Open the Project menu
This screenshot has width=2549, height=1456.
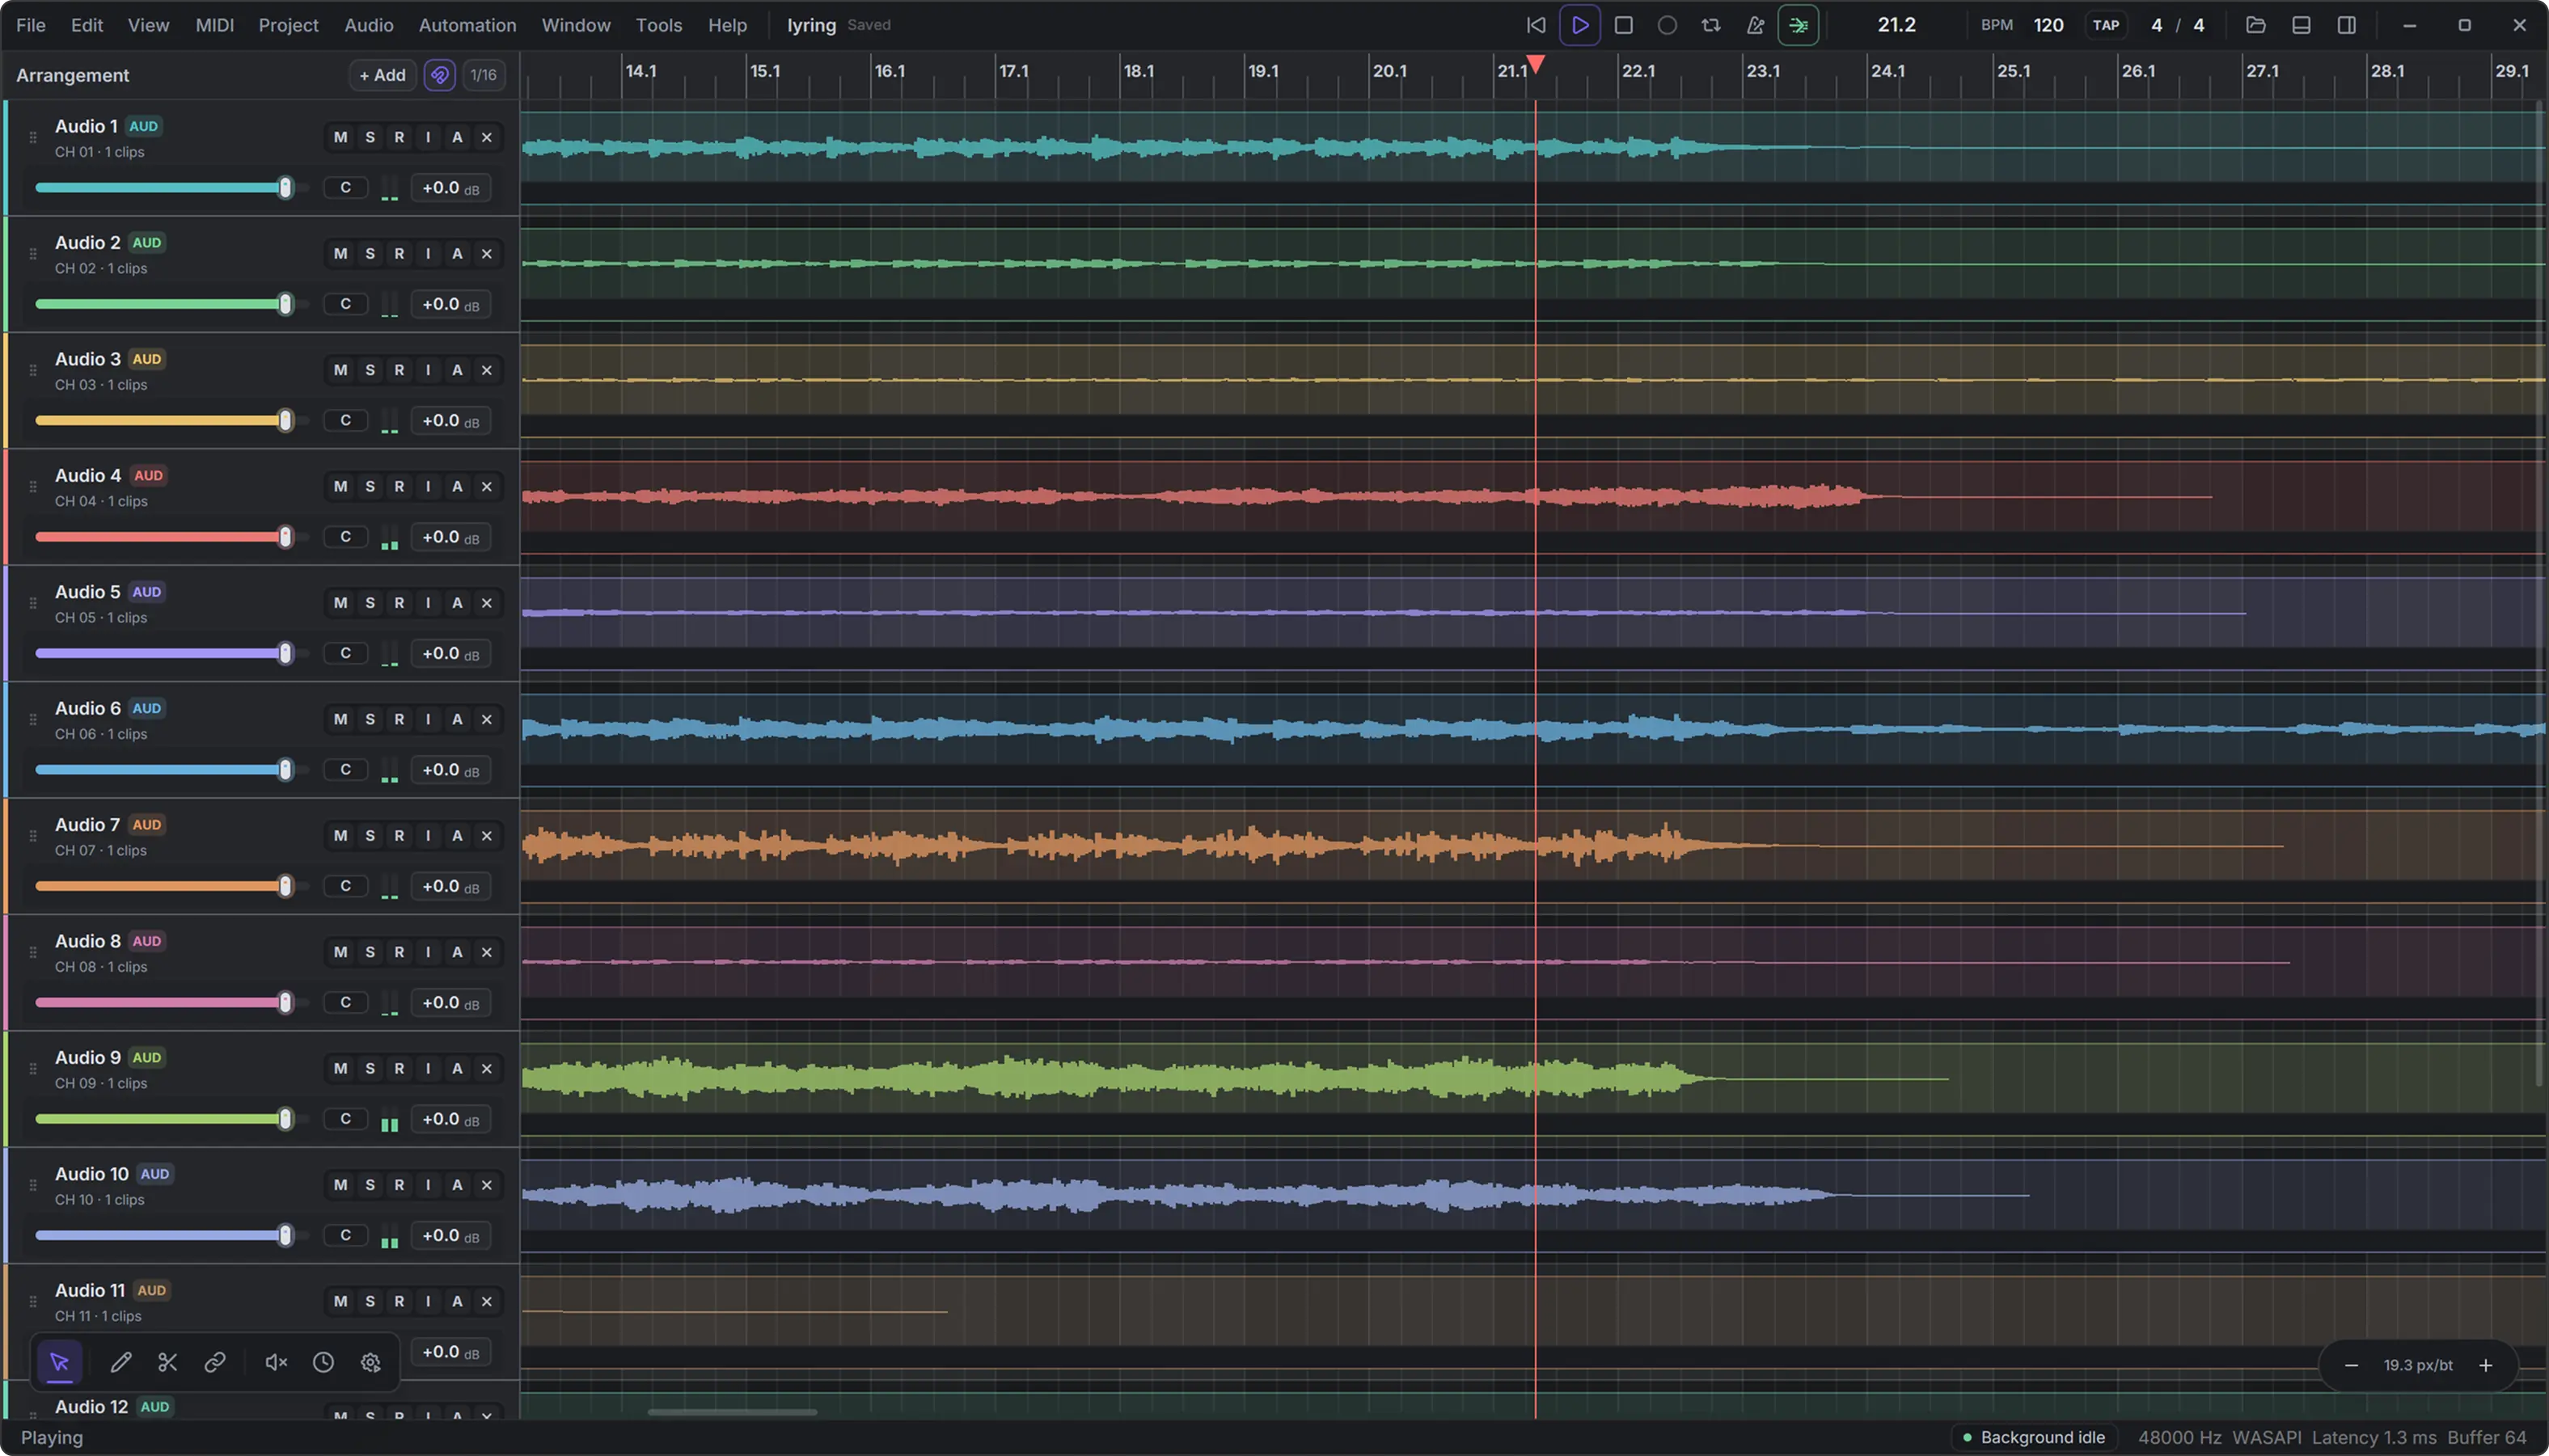[x=288, y=25]
